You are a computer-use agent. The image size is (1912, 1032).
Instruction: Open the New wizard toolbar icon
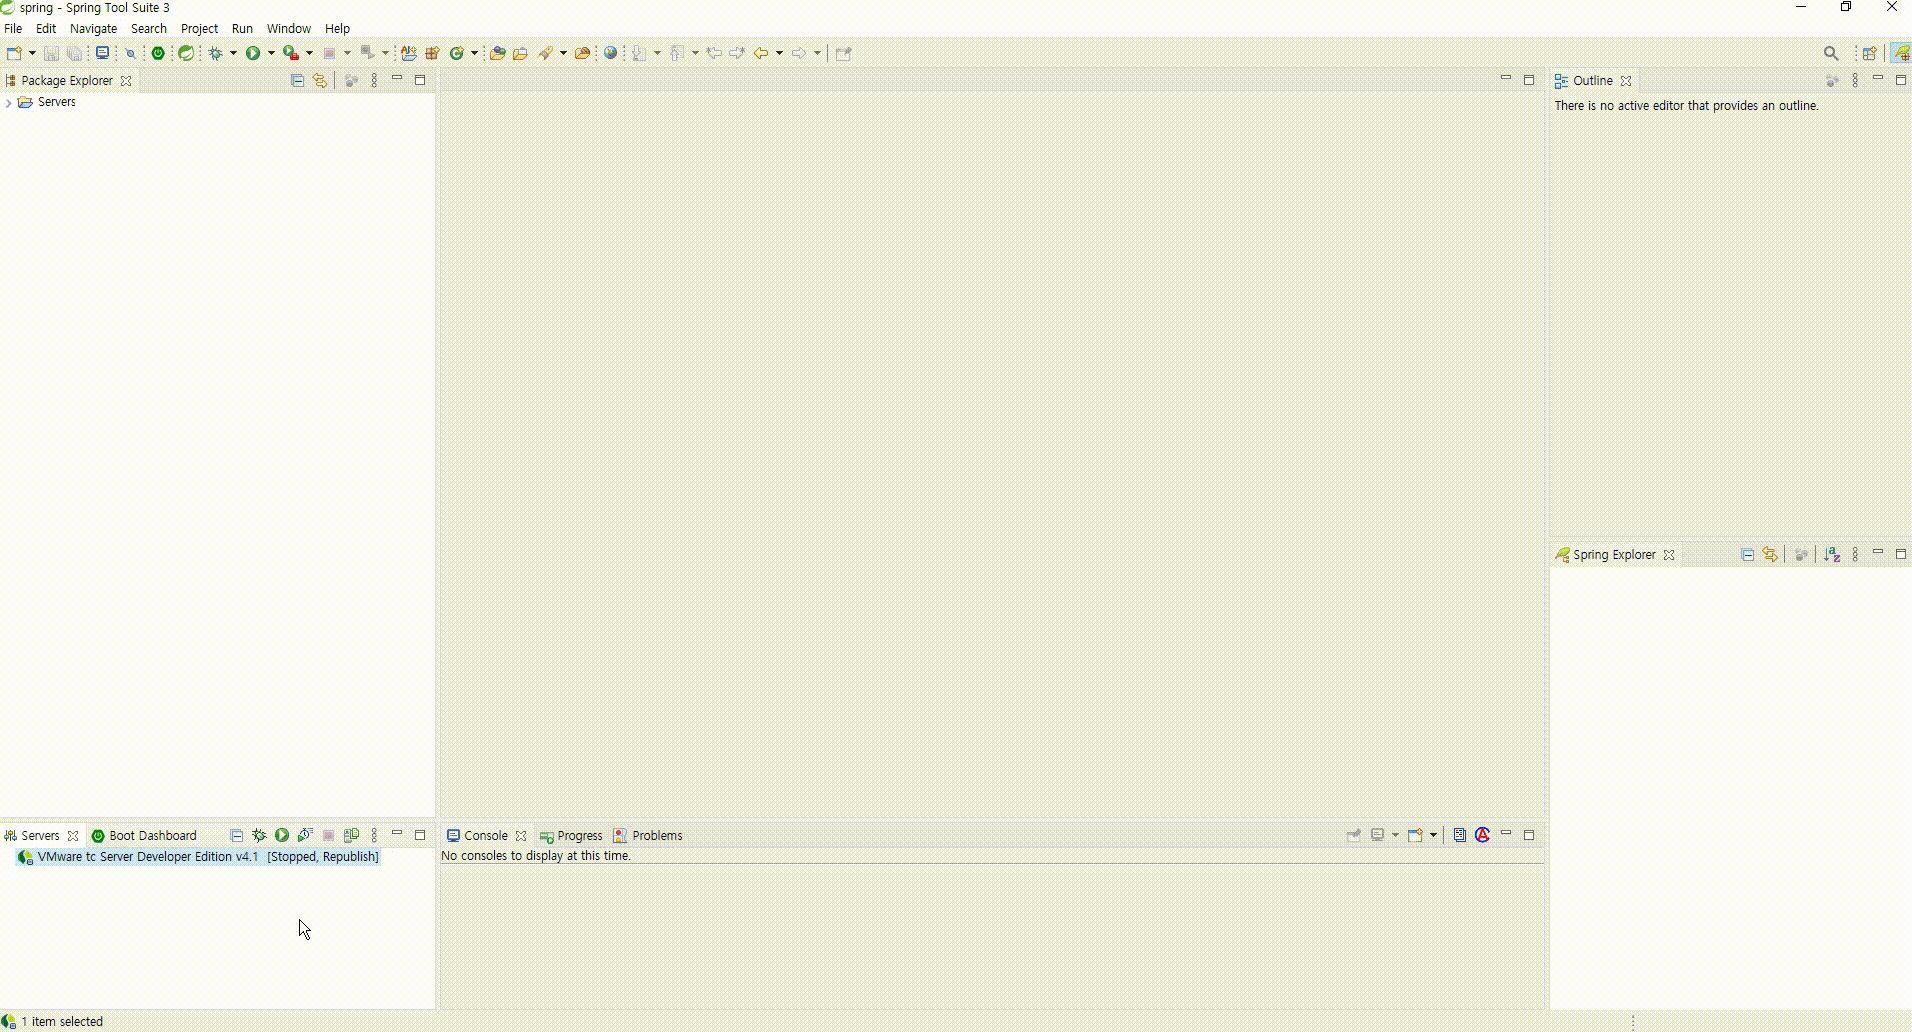pos(14,53)
